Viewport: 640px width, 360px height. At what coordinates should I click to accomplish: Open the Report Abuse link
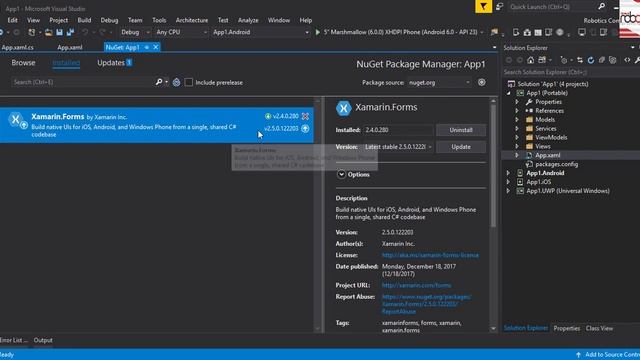426,304
